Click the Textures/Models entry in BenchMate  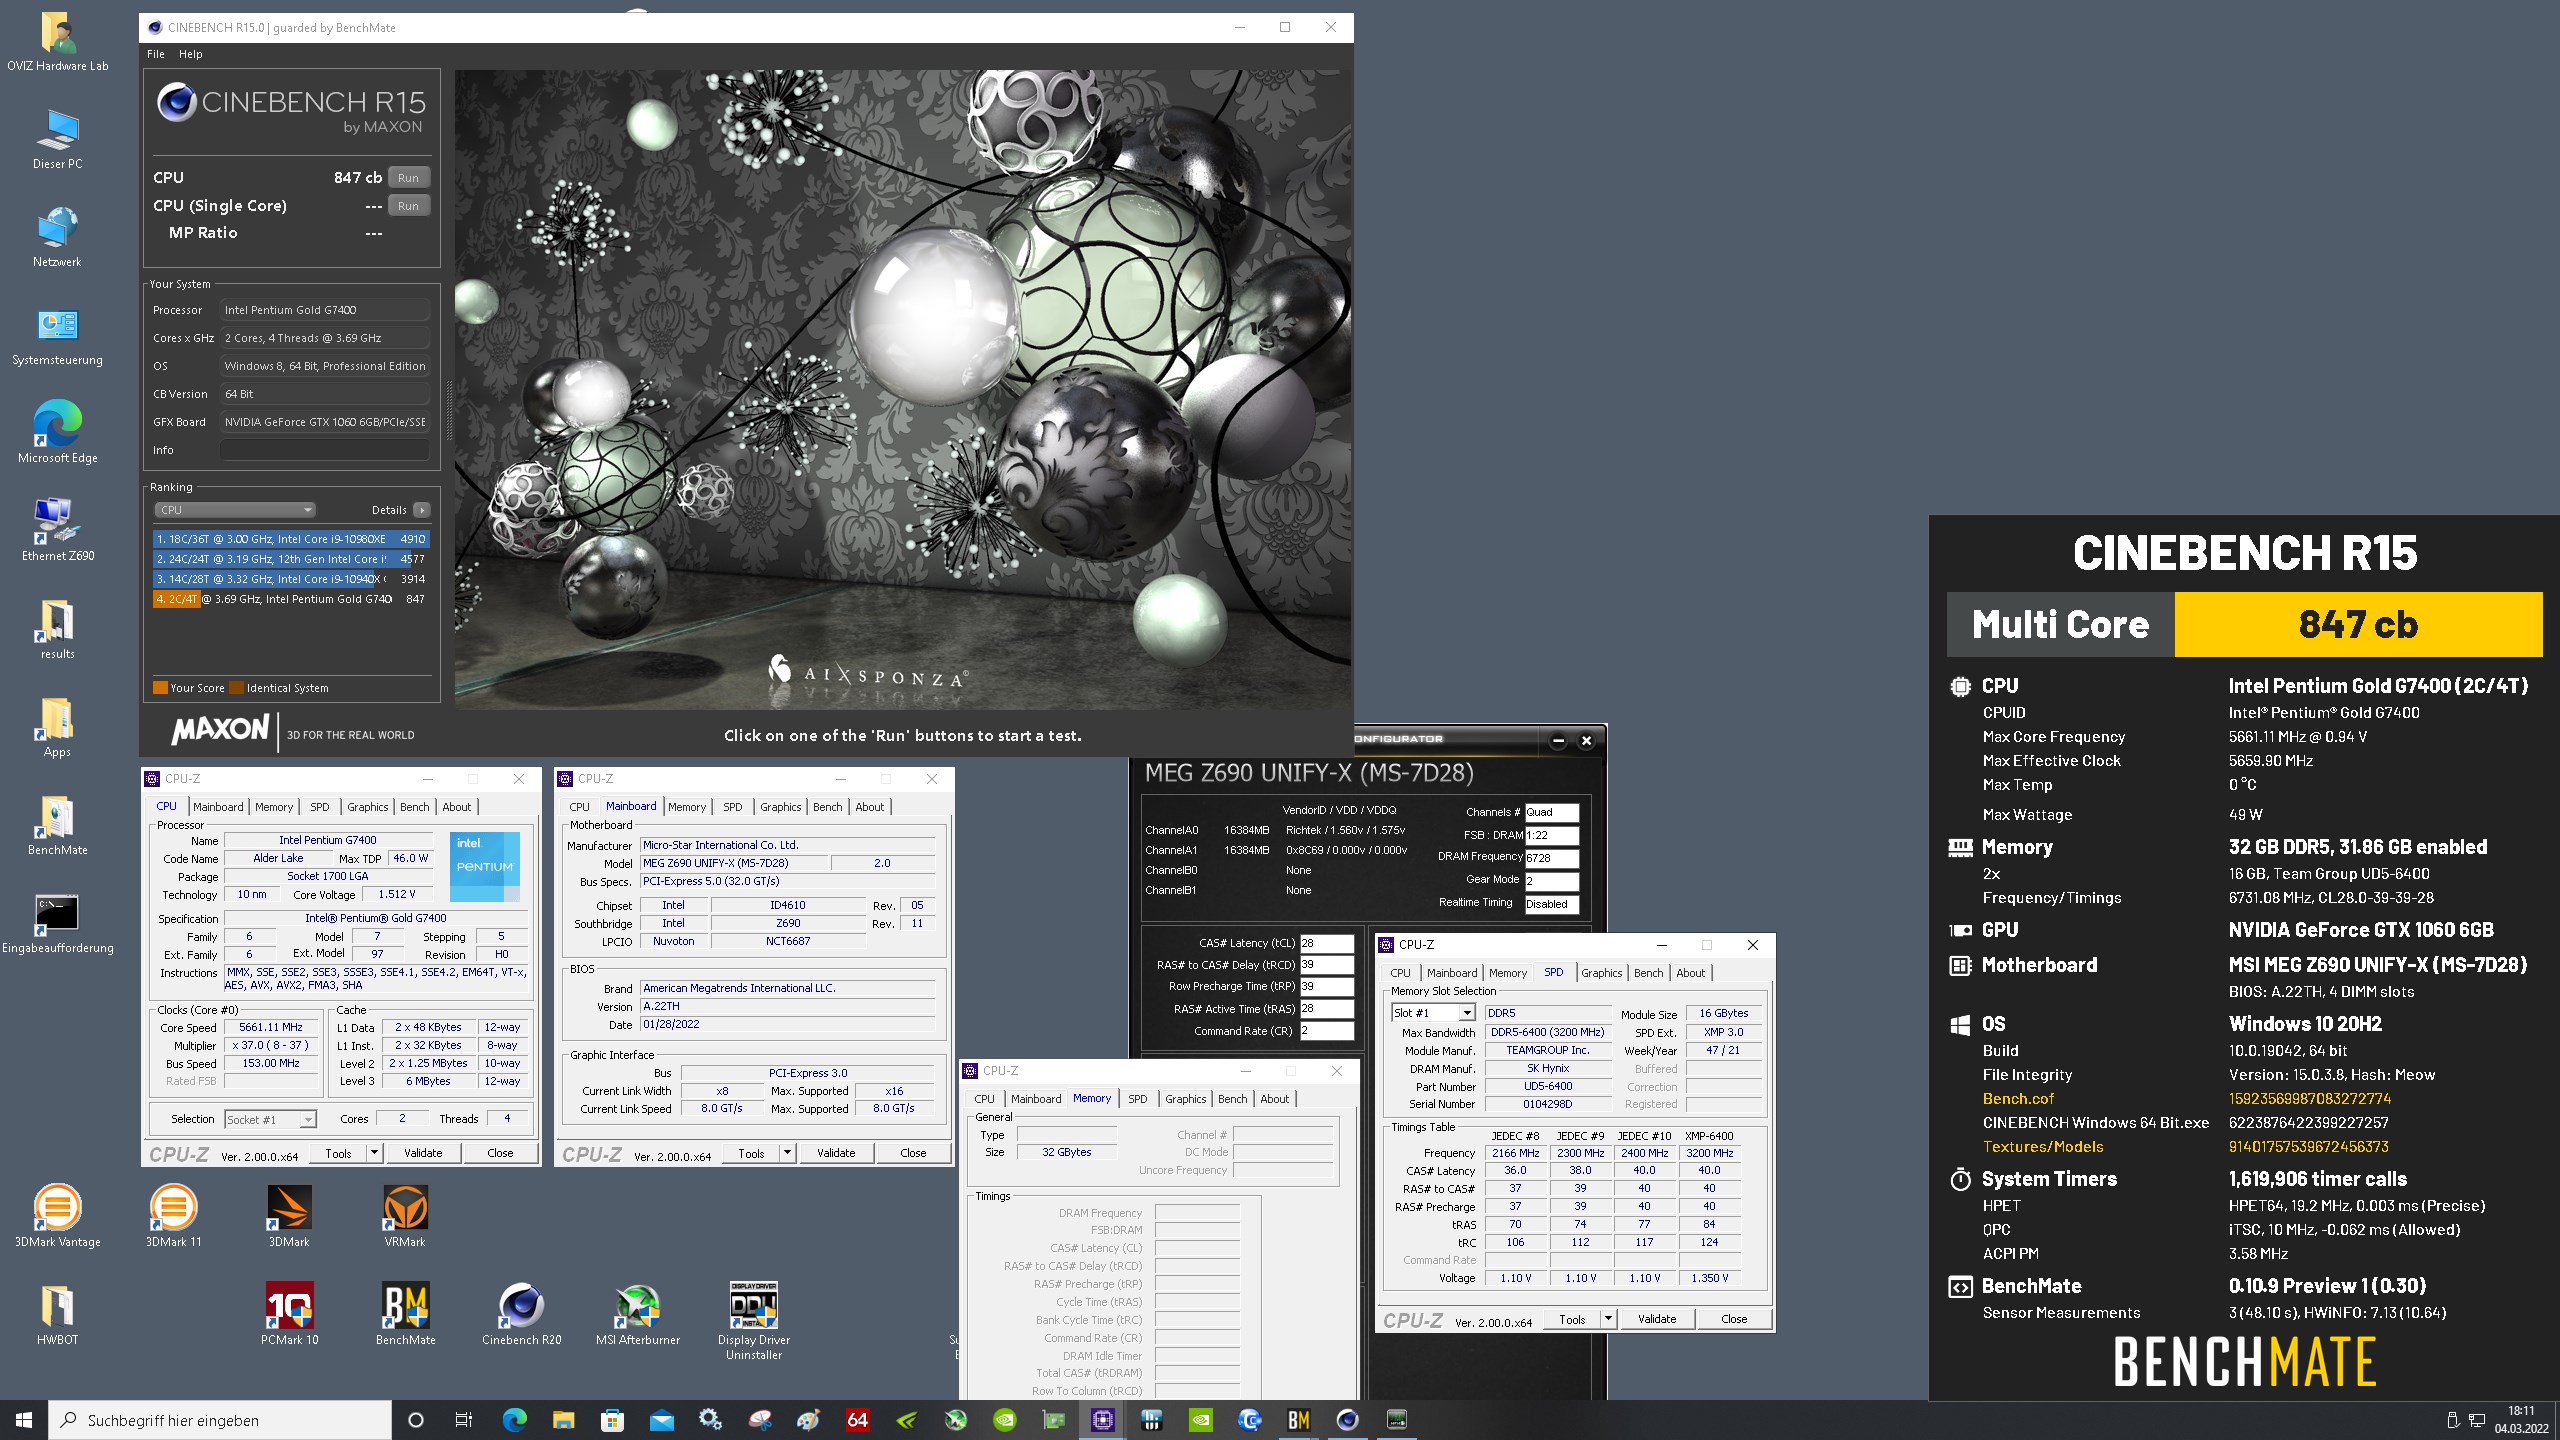[x=2043, y=1147]
